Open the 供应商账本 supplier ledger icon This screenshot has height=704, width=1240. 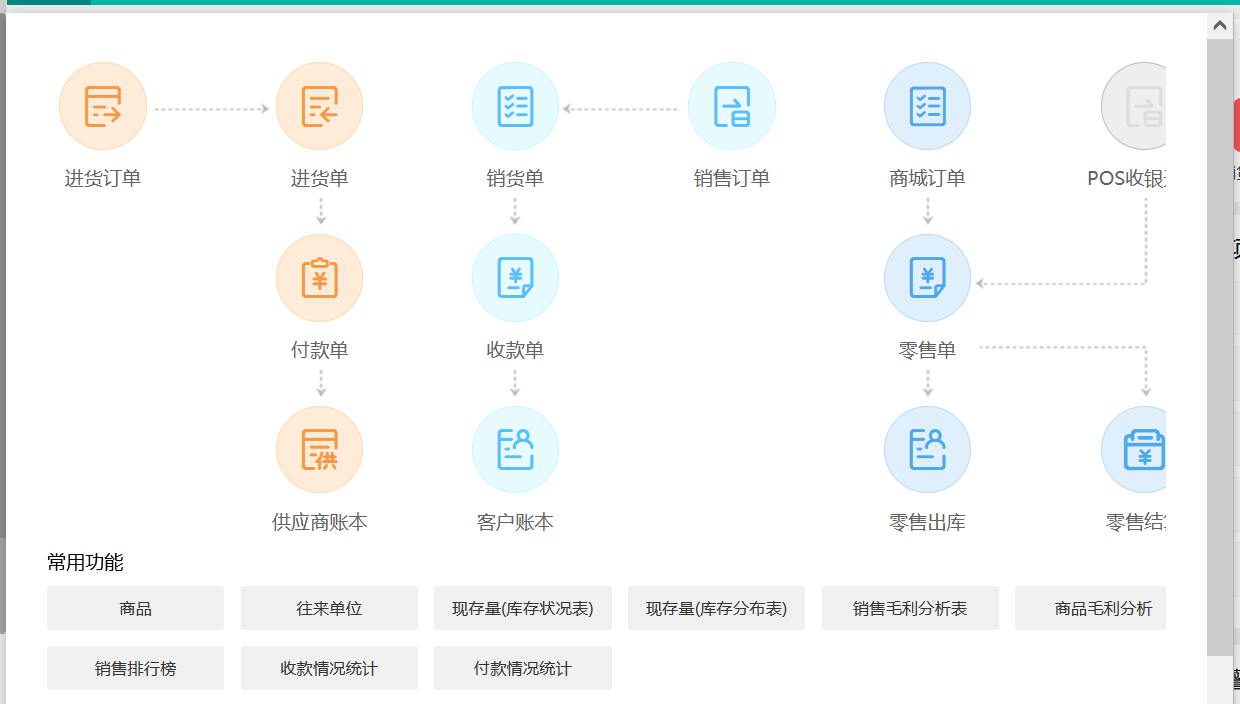(319, 449)
